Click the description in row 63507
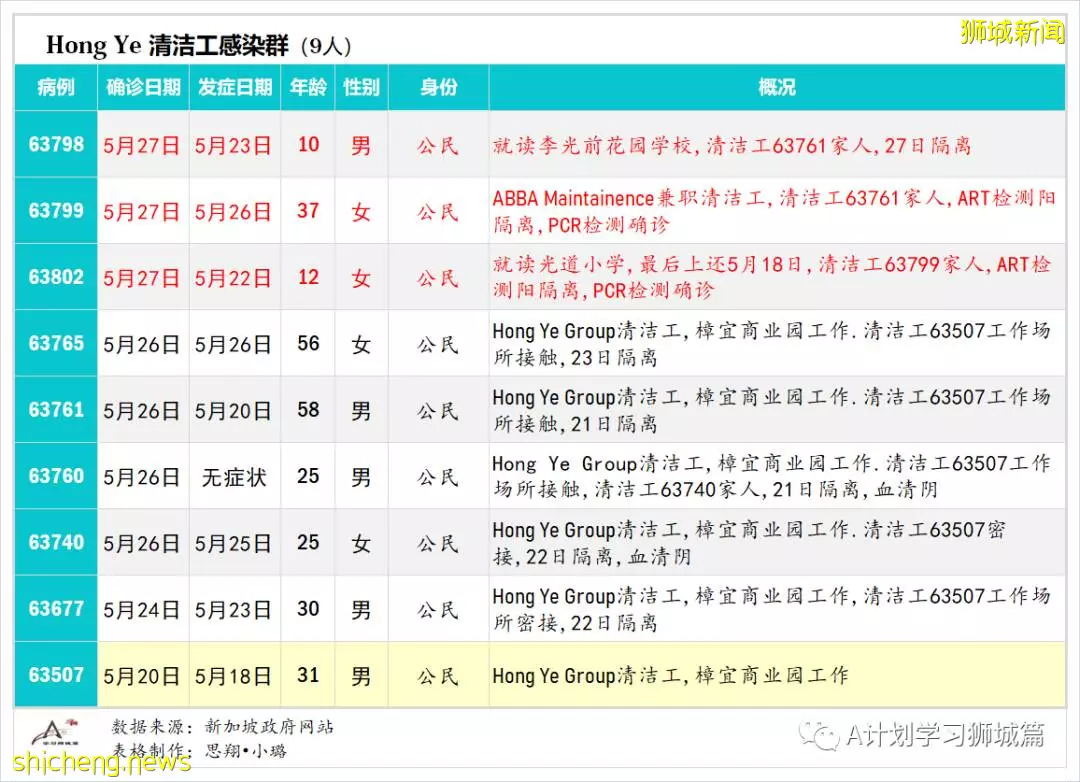Viewport: 1080px width, 782px height. click(x=670, y=675)
